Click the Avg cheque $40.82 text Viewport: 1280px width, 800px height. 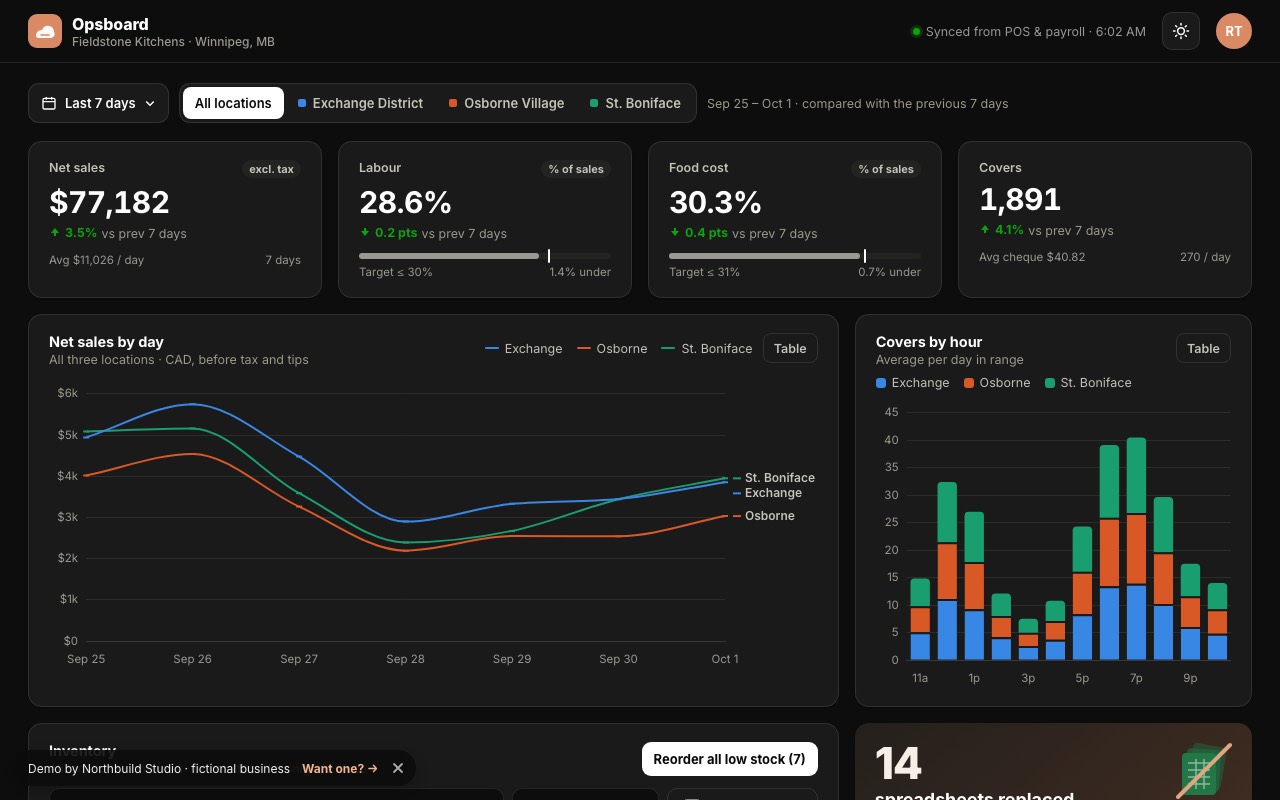click(1032, 257)
